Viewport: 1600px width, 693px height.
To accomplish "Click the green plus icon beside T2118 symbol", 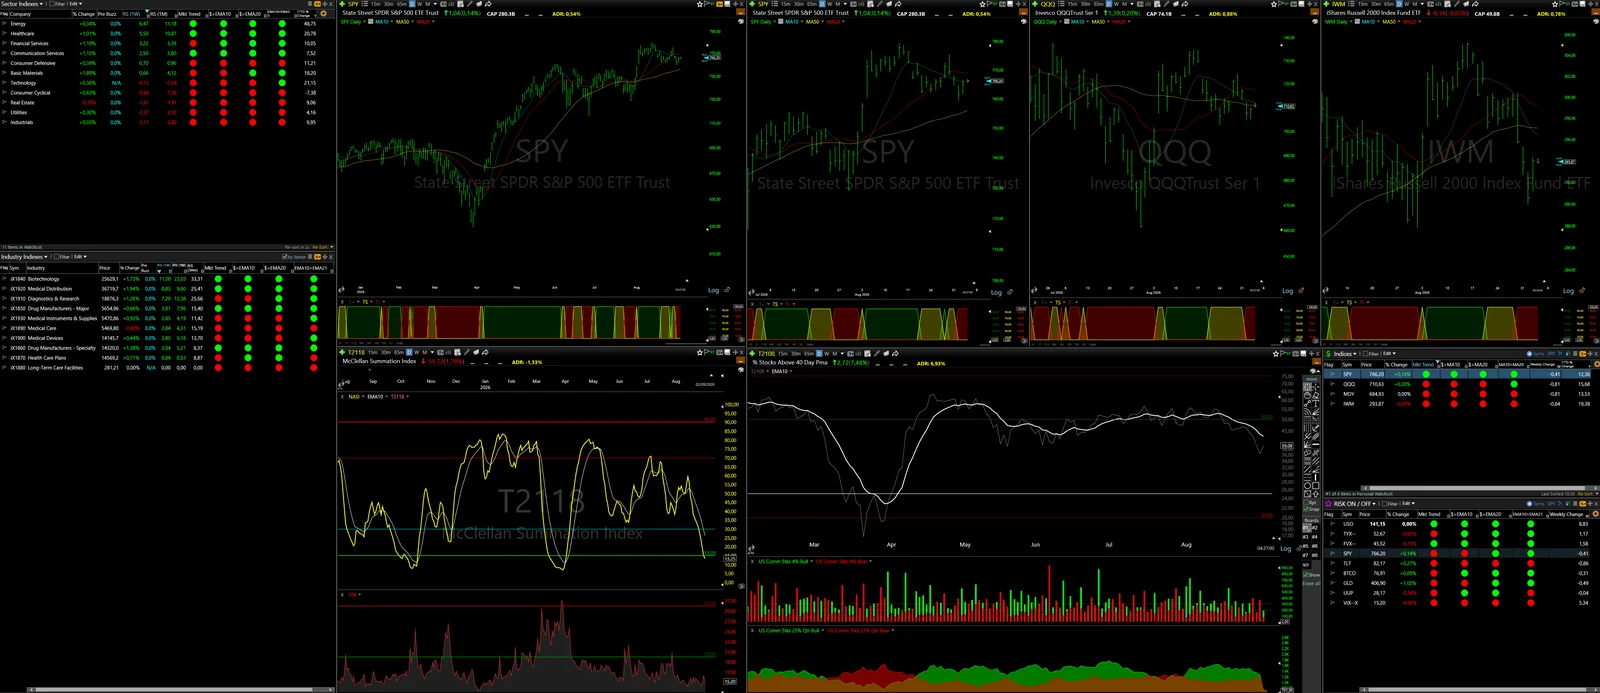I will pos(342,353).
